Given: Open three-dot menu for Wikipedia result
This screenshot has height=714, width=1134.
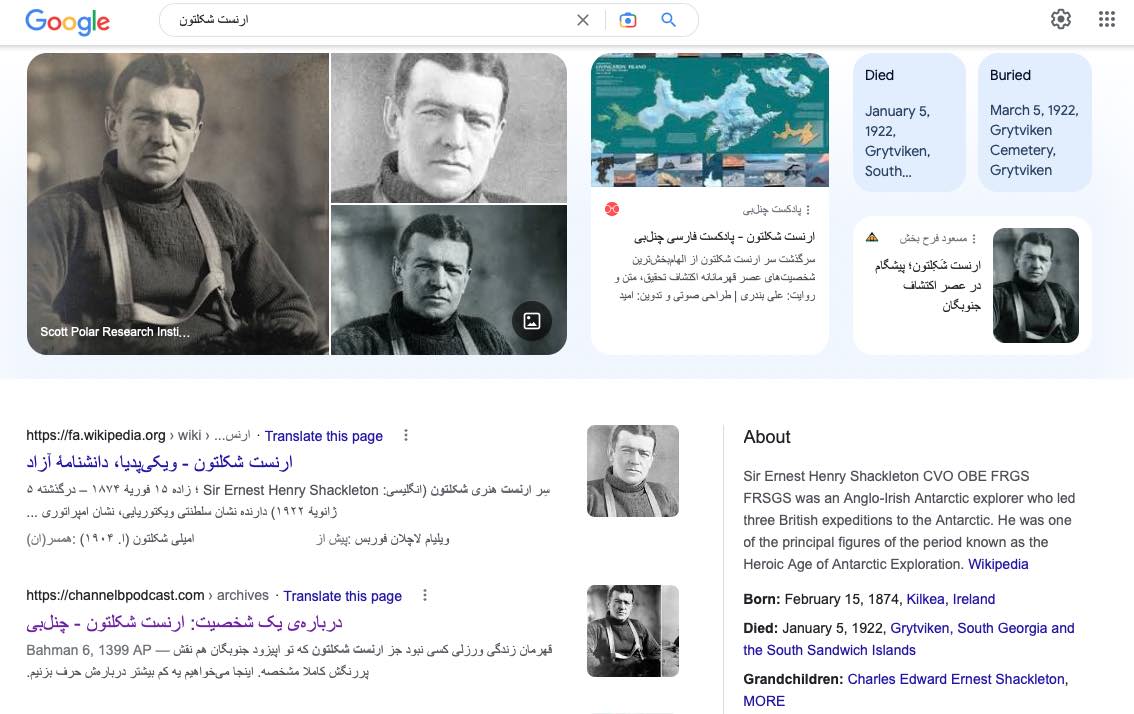Looking at the screenshot, I should pos(406,435).
